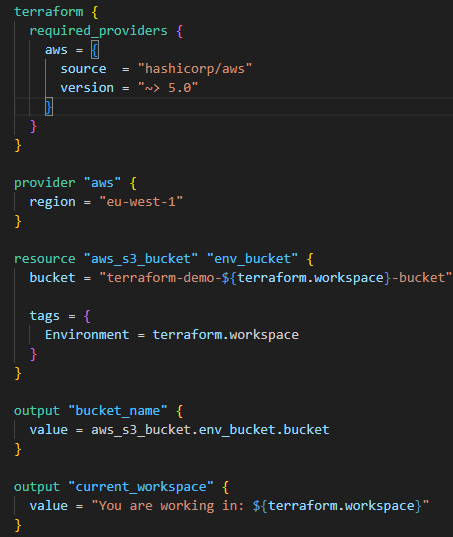Click 'terraform-demo-' text in bucket name string
The image size is (453, 537).
(164, 278)
